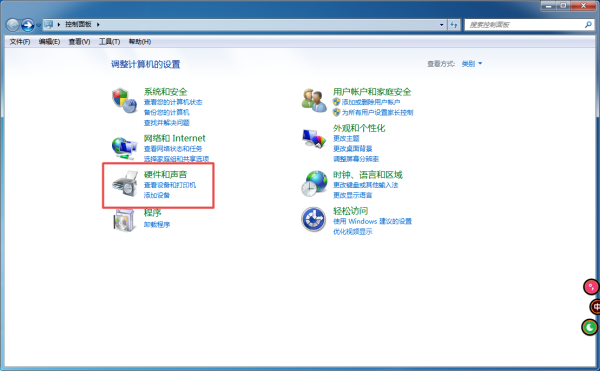The height and width of the screenshot is (371, 600).
Task: Click 调整屏幕分辨率 link
Action: [x=356, y=159]
